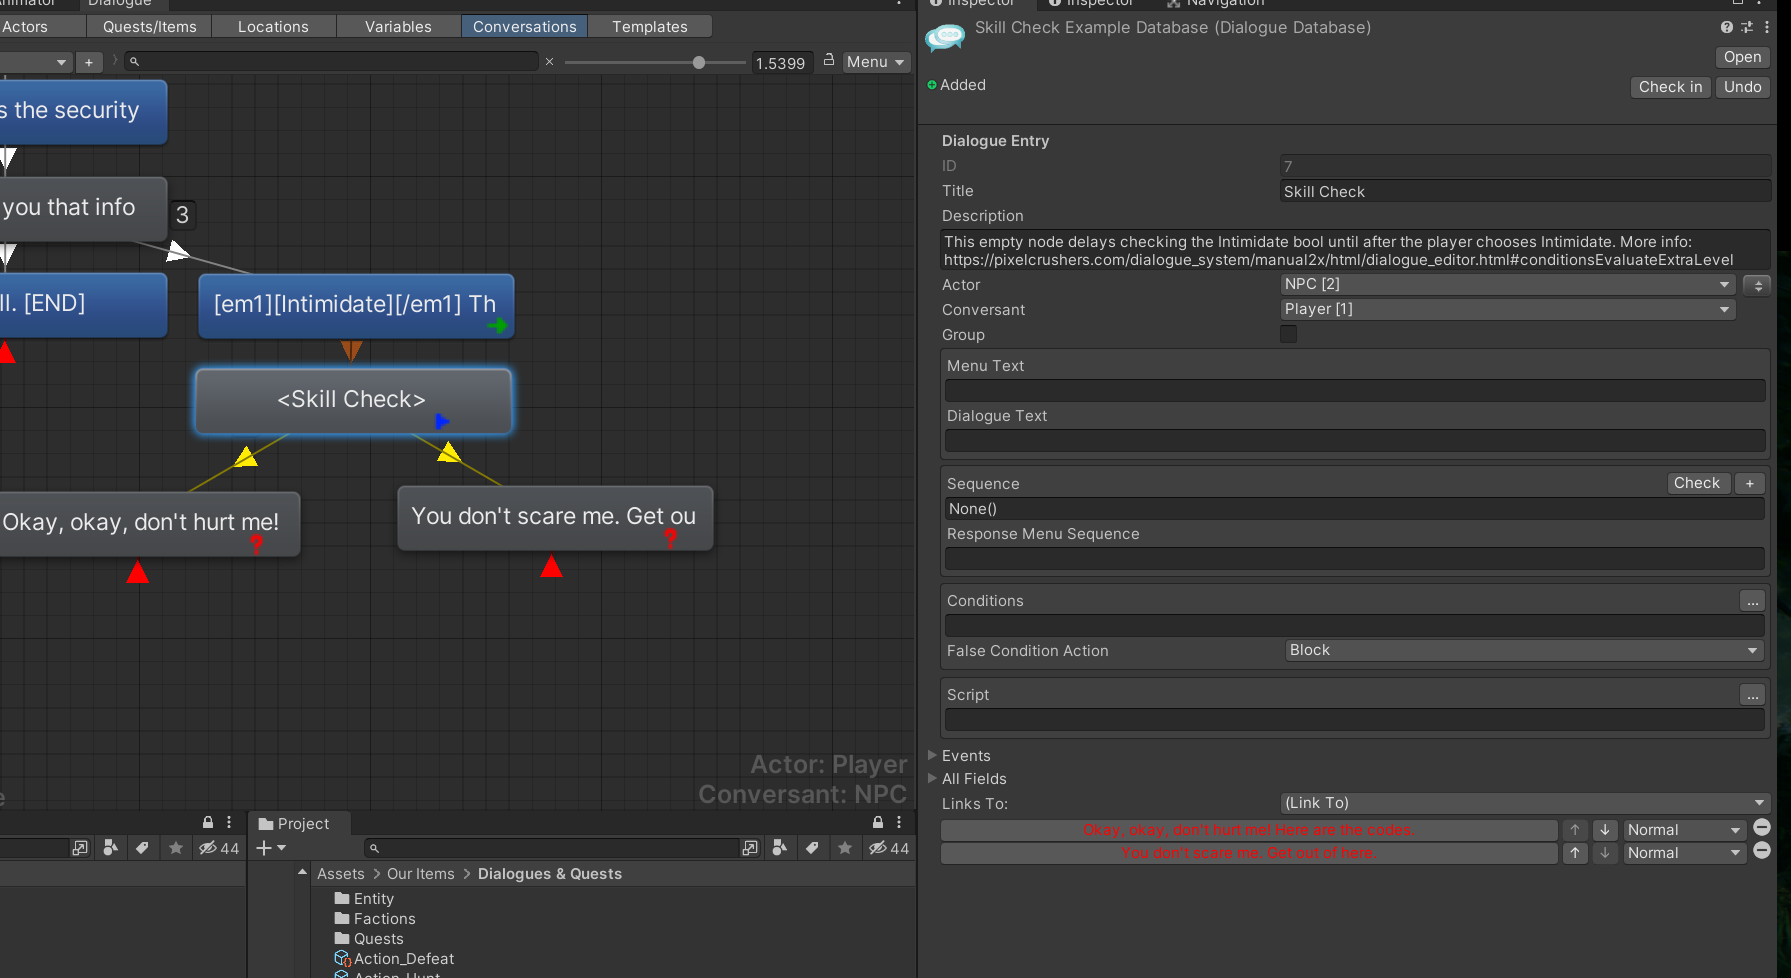1791x978 pixels.
Task: Click the Project search field
Action: point(551,848)
